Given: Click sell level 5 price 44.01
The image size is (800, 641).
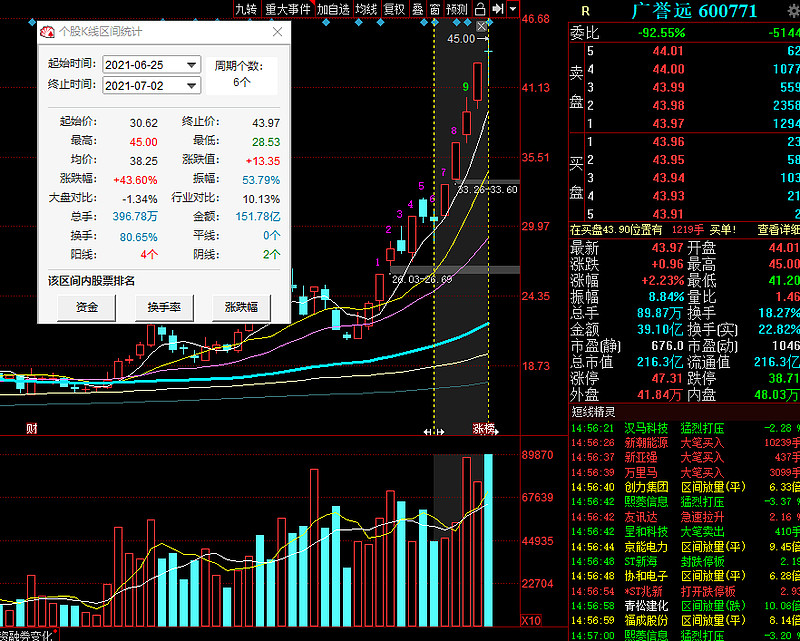Looking at the screenshot, I should [x=668, y=51].
